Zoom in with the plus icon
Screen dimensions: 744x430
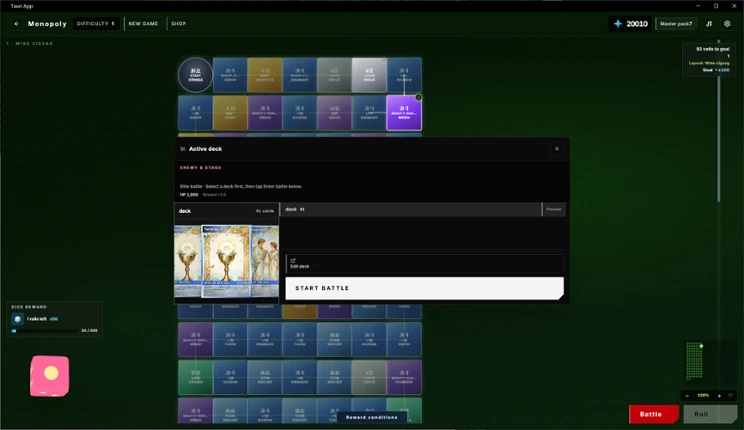(719, 395)
